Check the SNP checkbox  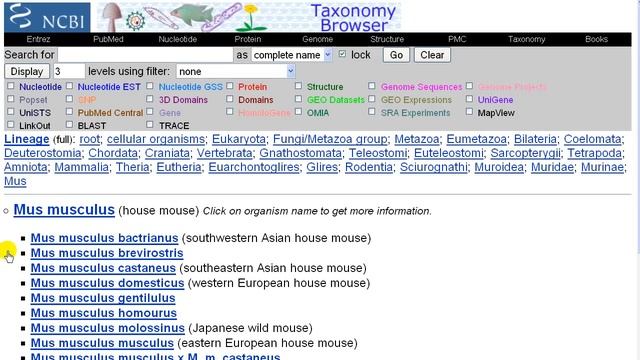click(69, 99)
